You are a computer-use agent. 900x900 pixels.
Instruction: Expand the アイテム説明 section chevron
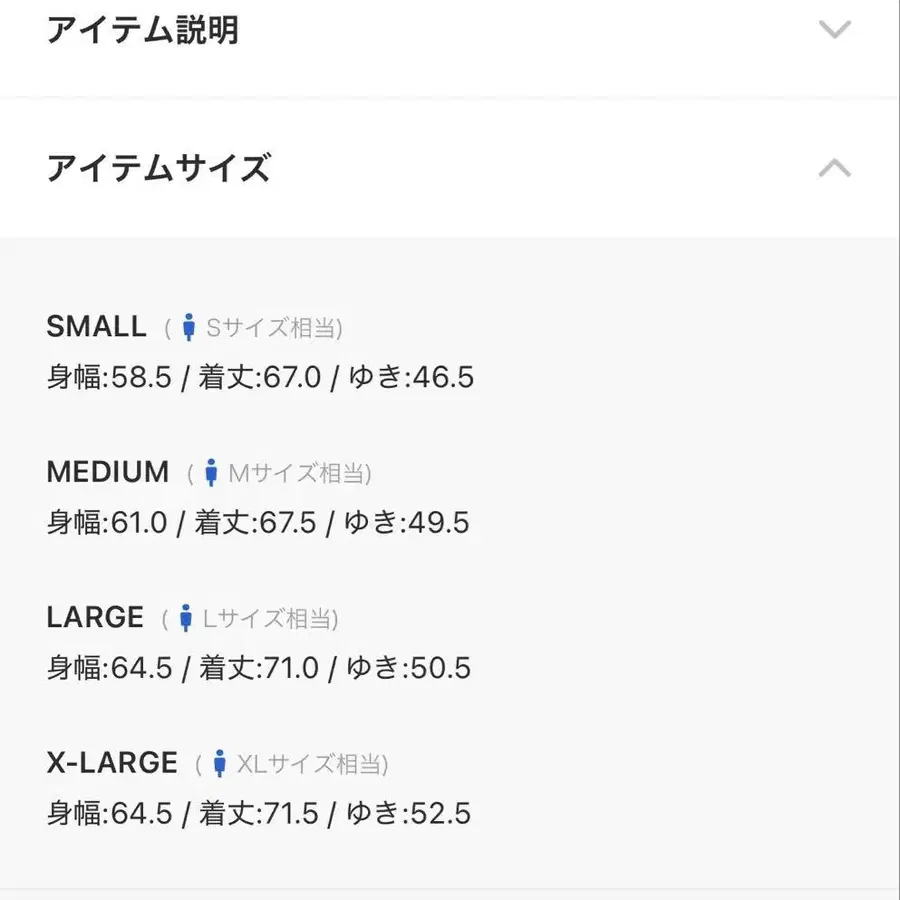click(x=834, y=29)
